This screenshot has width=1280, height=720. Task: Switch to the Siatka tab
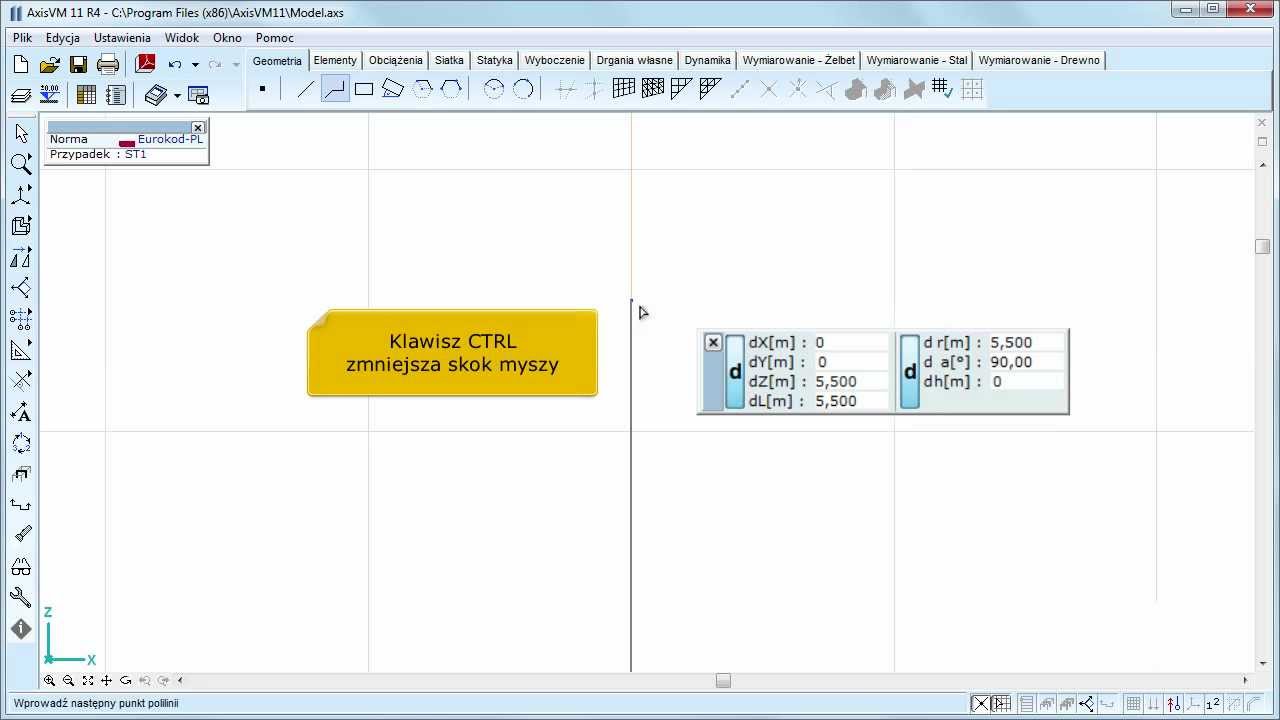pyautogui.click(x=449, y=60)
